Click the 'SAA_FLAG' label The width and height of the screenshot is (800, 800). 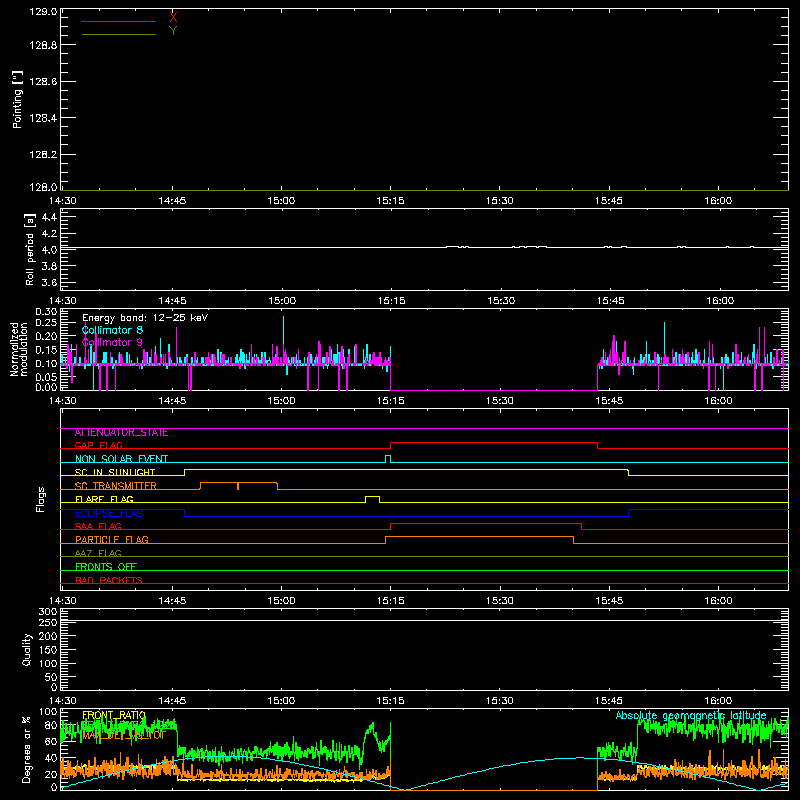point(98,527)
